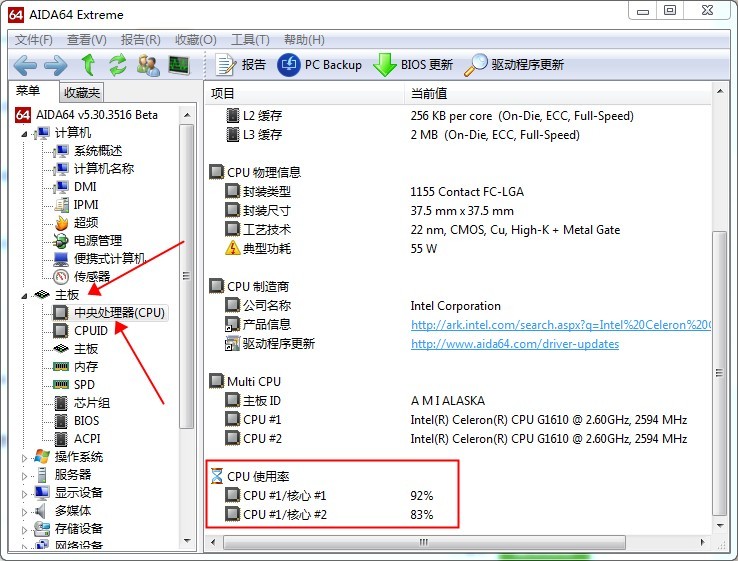Open the ark.intel.com product info link
This screenshot has width=738, height=561.
click(x=561, y=325)
